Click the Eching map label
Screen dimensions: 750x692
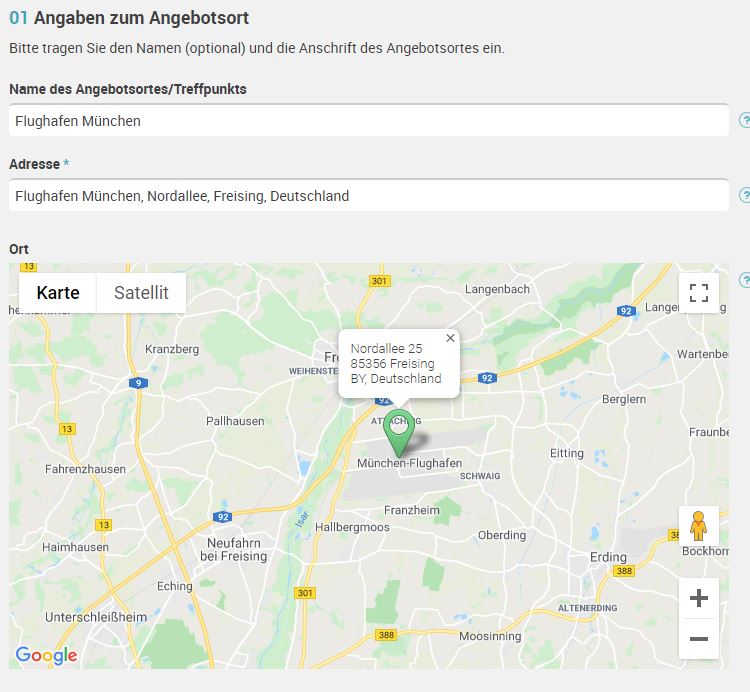[x=175, y=586]
